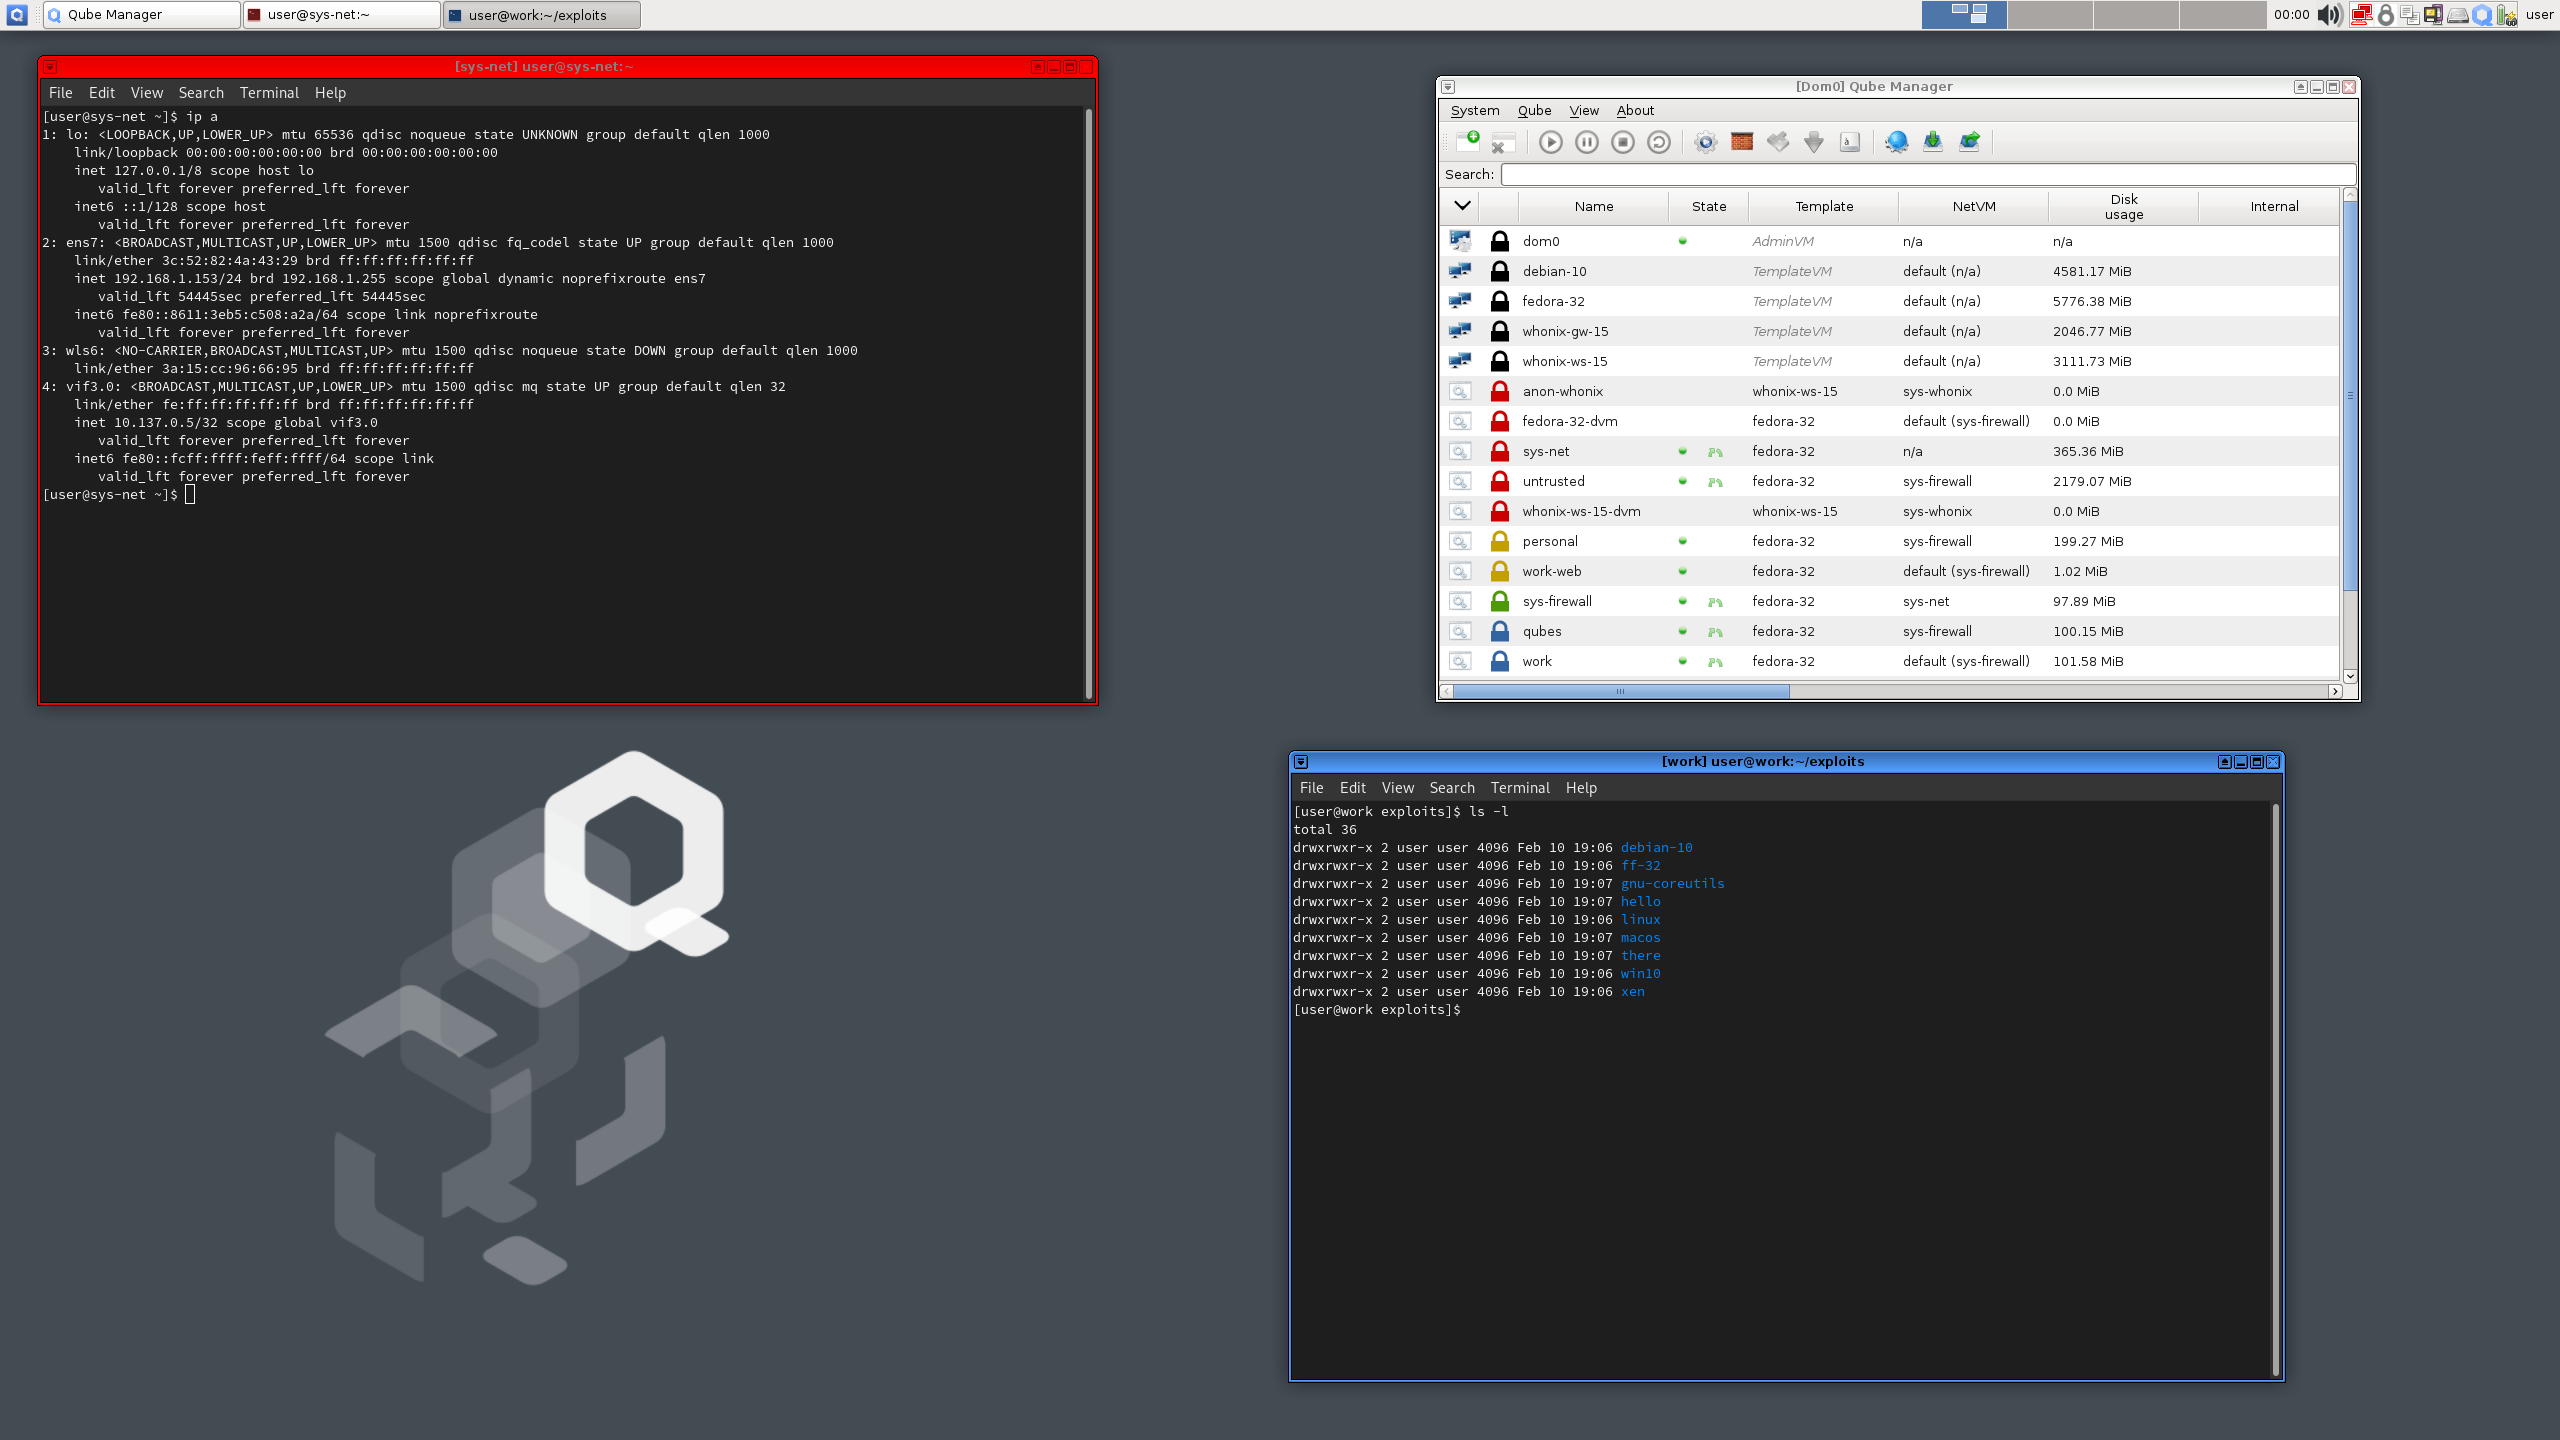Start or resume the selected qube
Viewport: 2560px width, 1440px height.
(x=1550, y=142)
